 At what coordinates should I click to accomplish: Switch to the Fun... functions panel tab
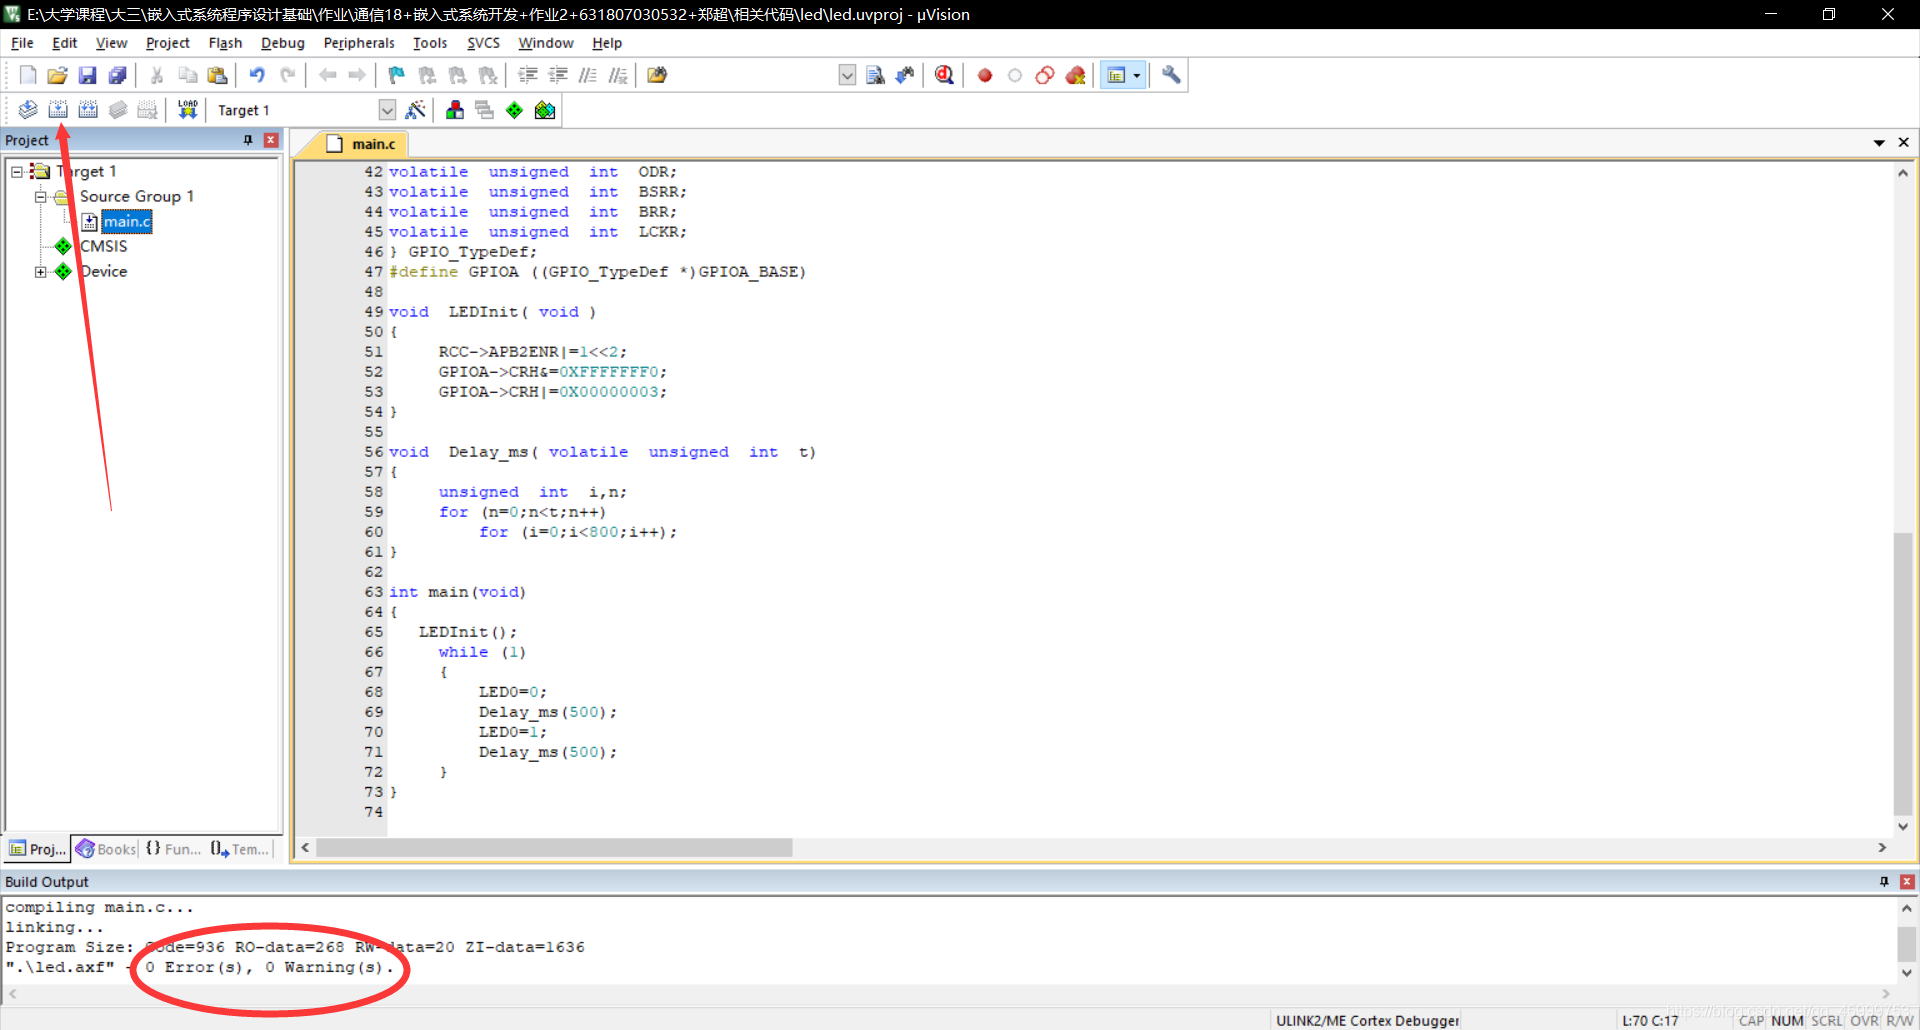(x=173, y=849)
